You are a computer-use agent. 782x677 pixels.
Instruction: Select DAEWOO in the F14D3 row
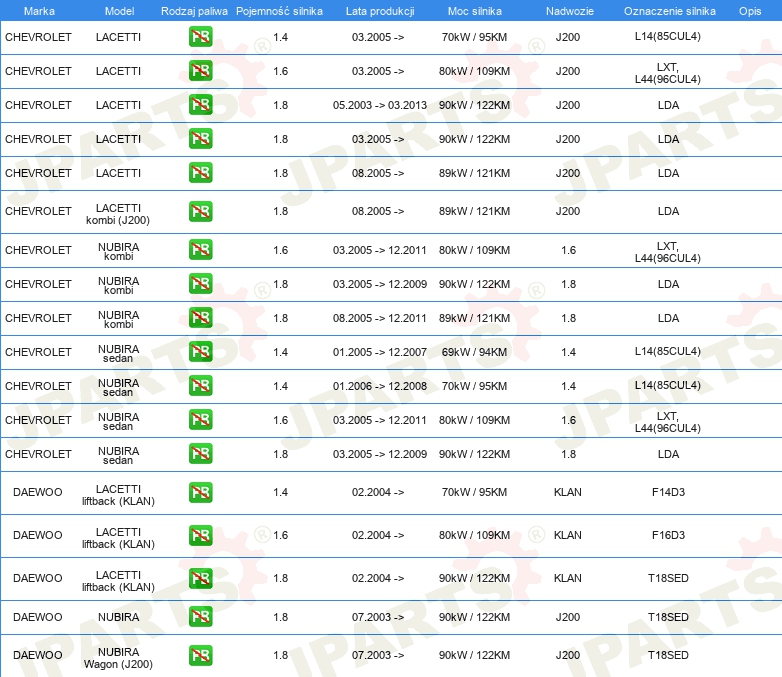38,492
